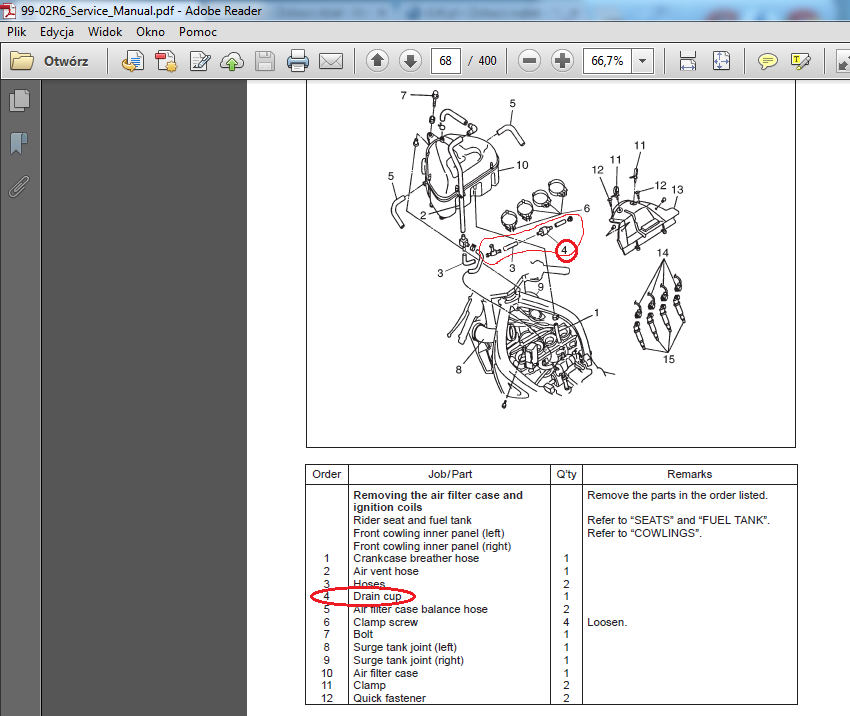Click the create PDF online icon
The image size is (850, 716).
166,61
